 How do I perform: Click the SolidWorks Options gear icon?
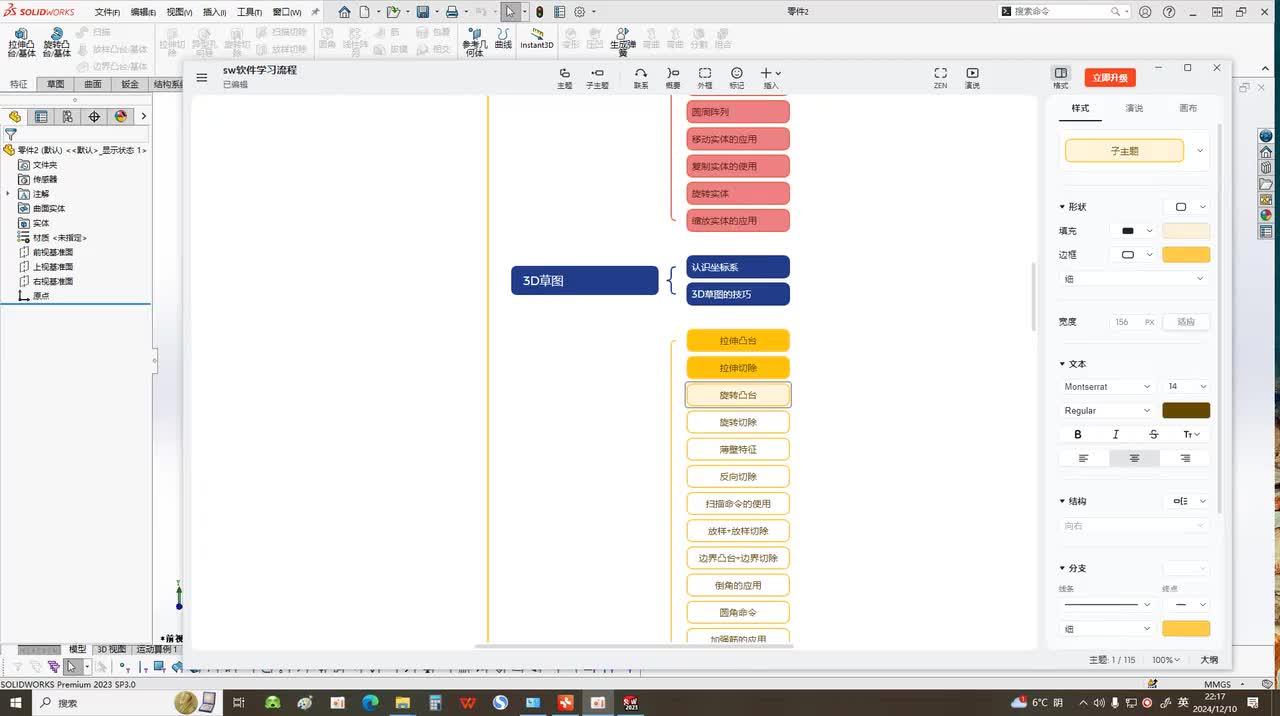[x=579, y=12]
